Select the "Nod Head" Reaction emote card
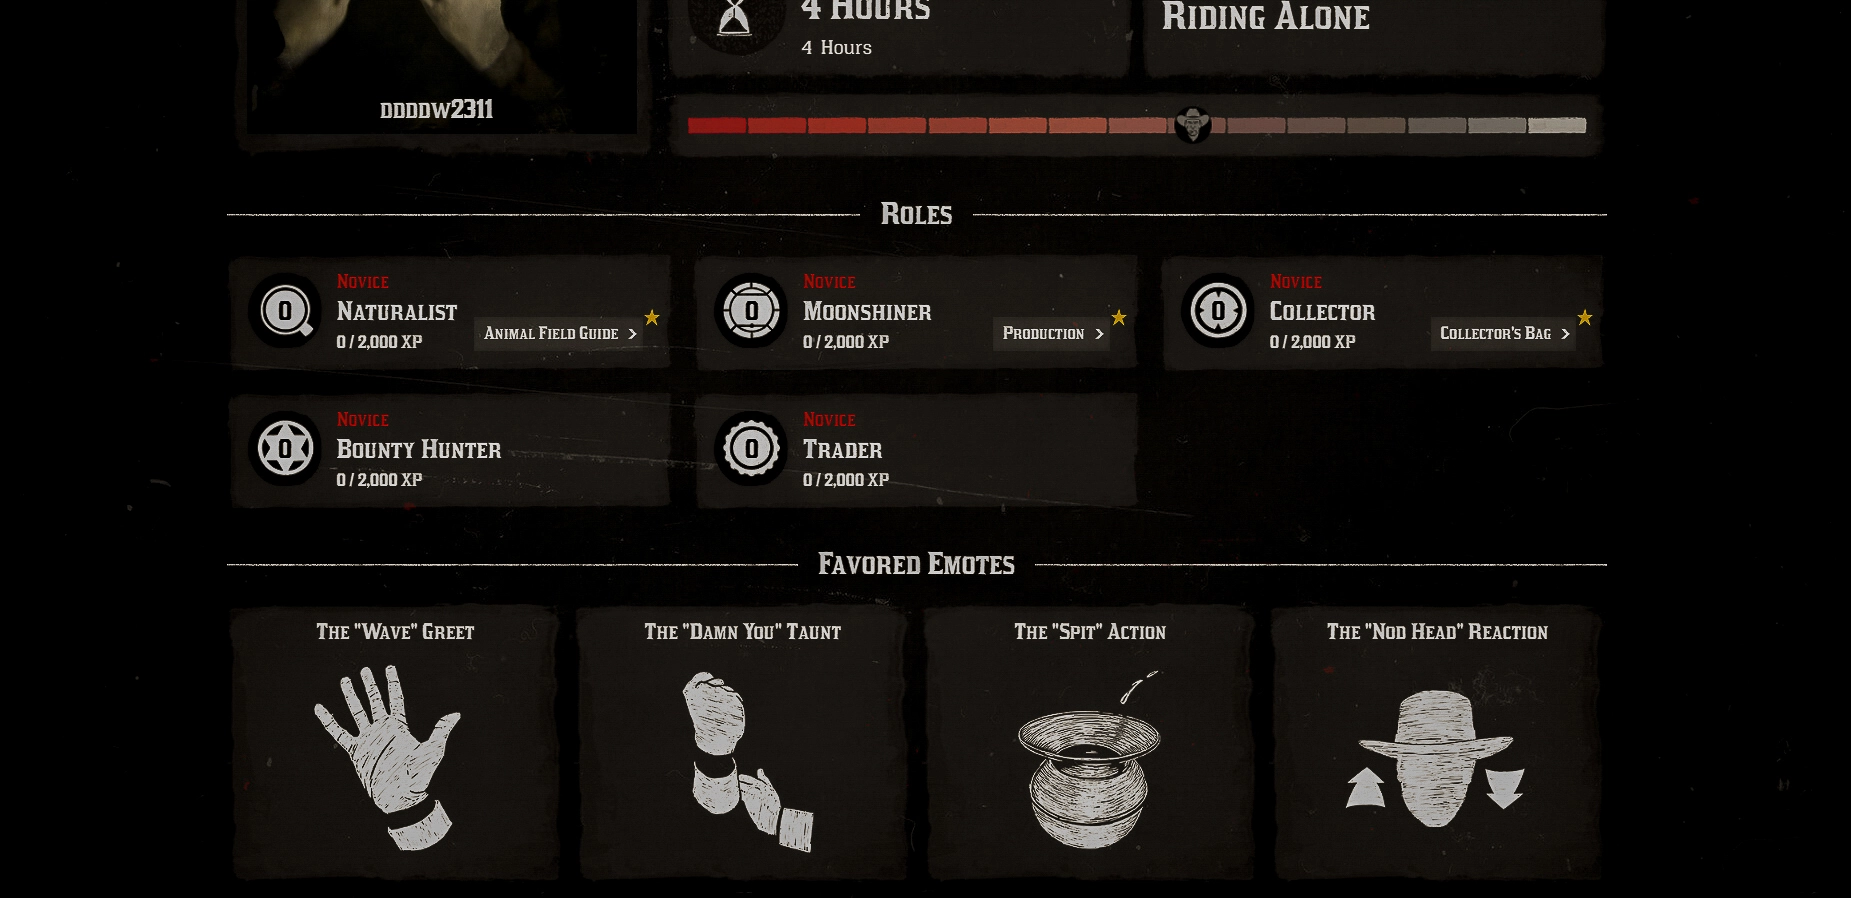The image size is (1851, 898). (x=1437, y=742)
